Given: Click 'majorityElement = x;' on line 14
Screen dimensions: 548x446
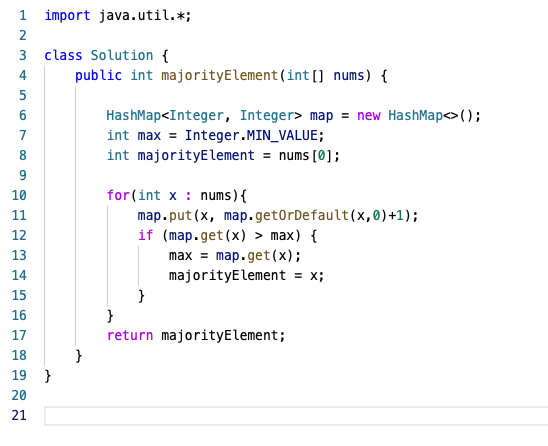Looking at the screenshot, I should coord(246,275).
